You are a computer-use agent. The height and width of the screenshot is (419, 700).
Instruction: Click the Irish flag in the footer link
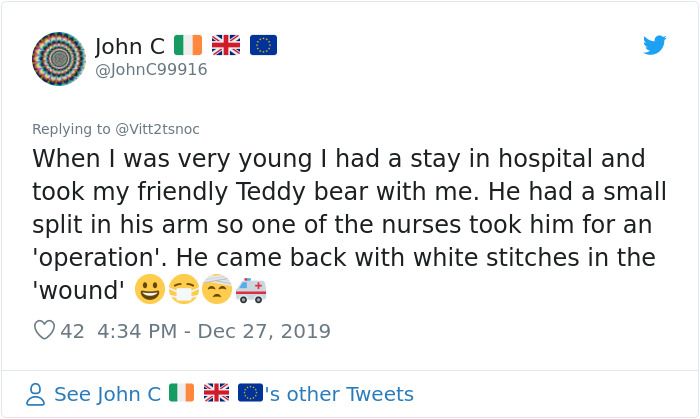point(182,393)
